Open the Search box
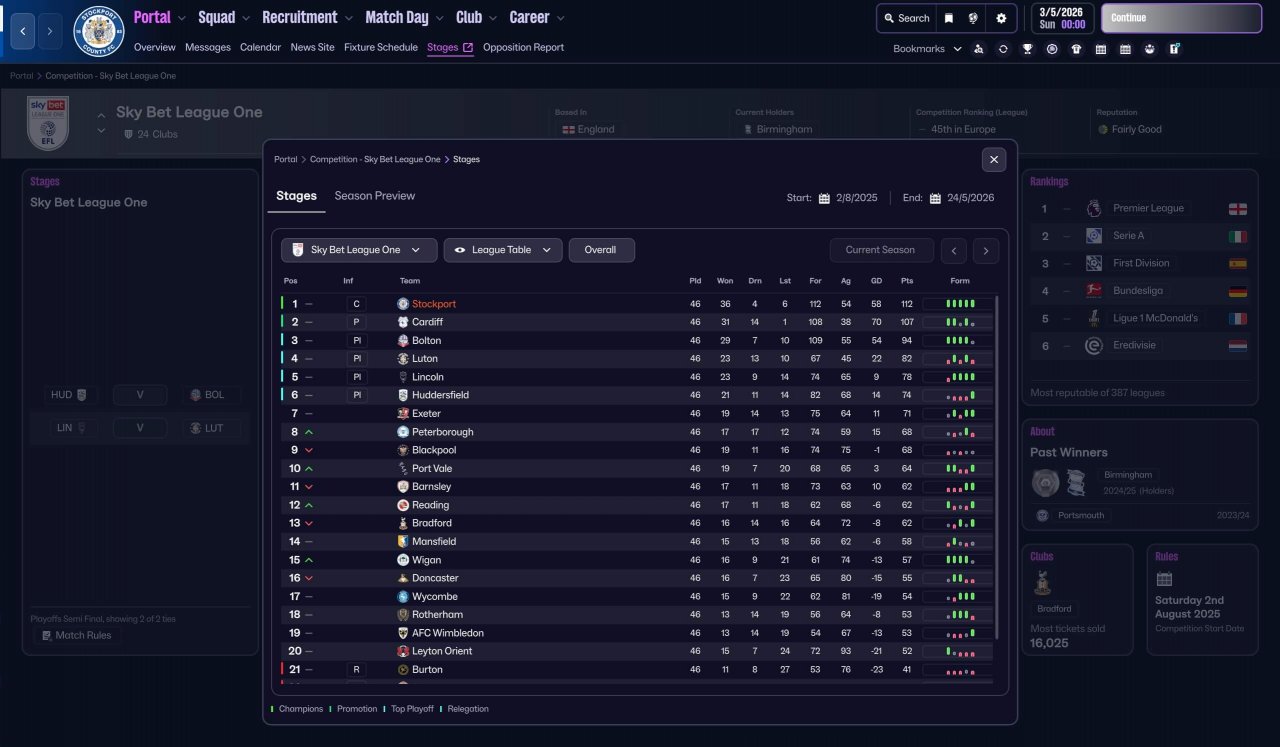1280x747 pixels. click(906, 18)
